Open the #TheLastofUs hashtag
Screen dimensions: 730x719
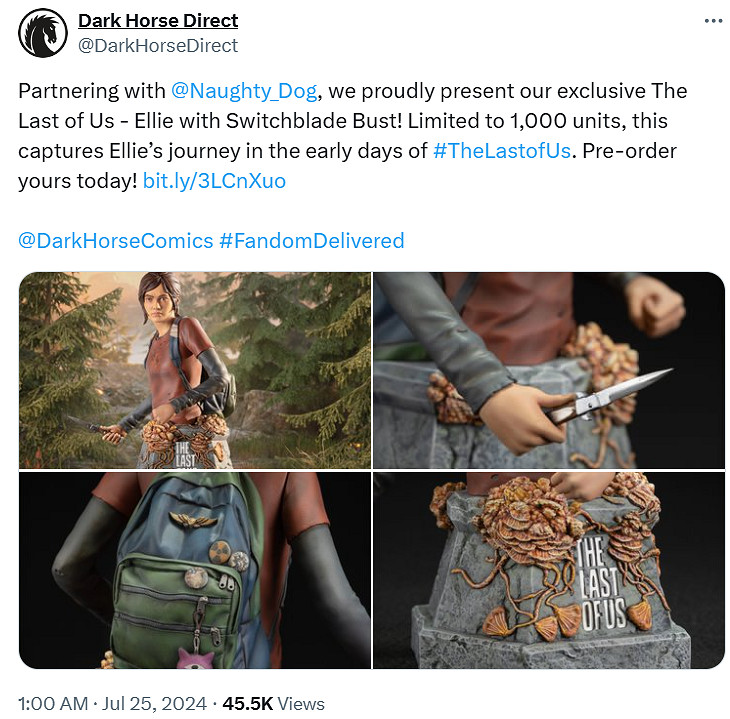(x=501, y=151)
